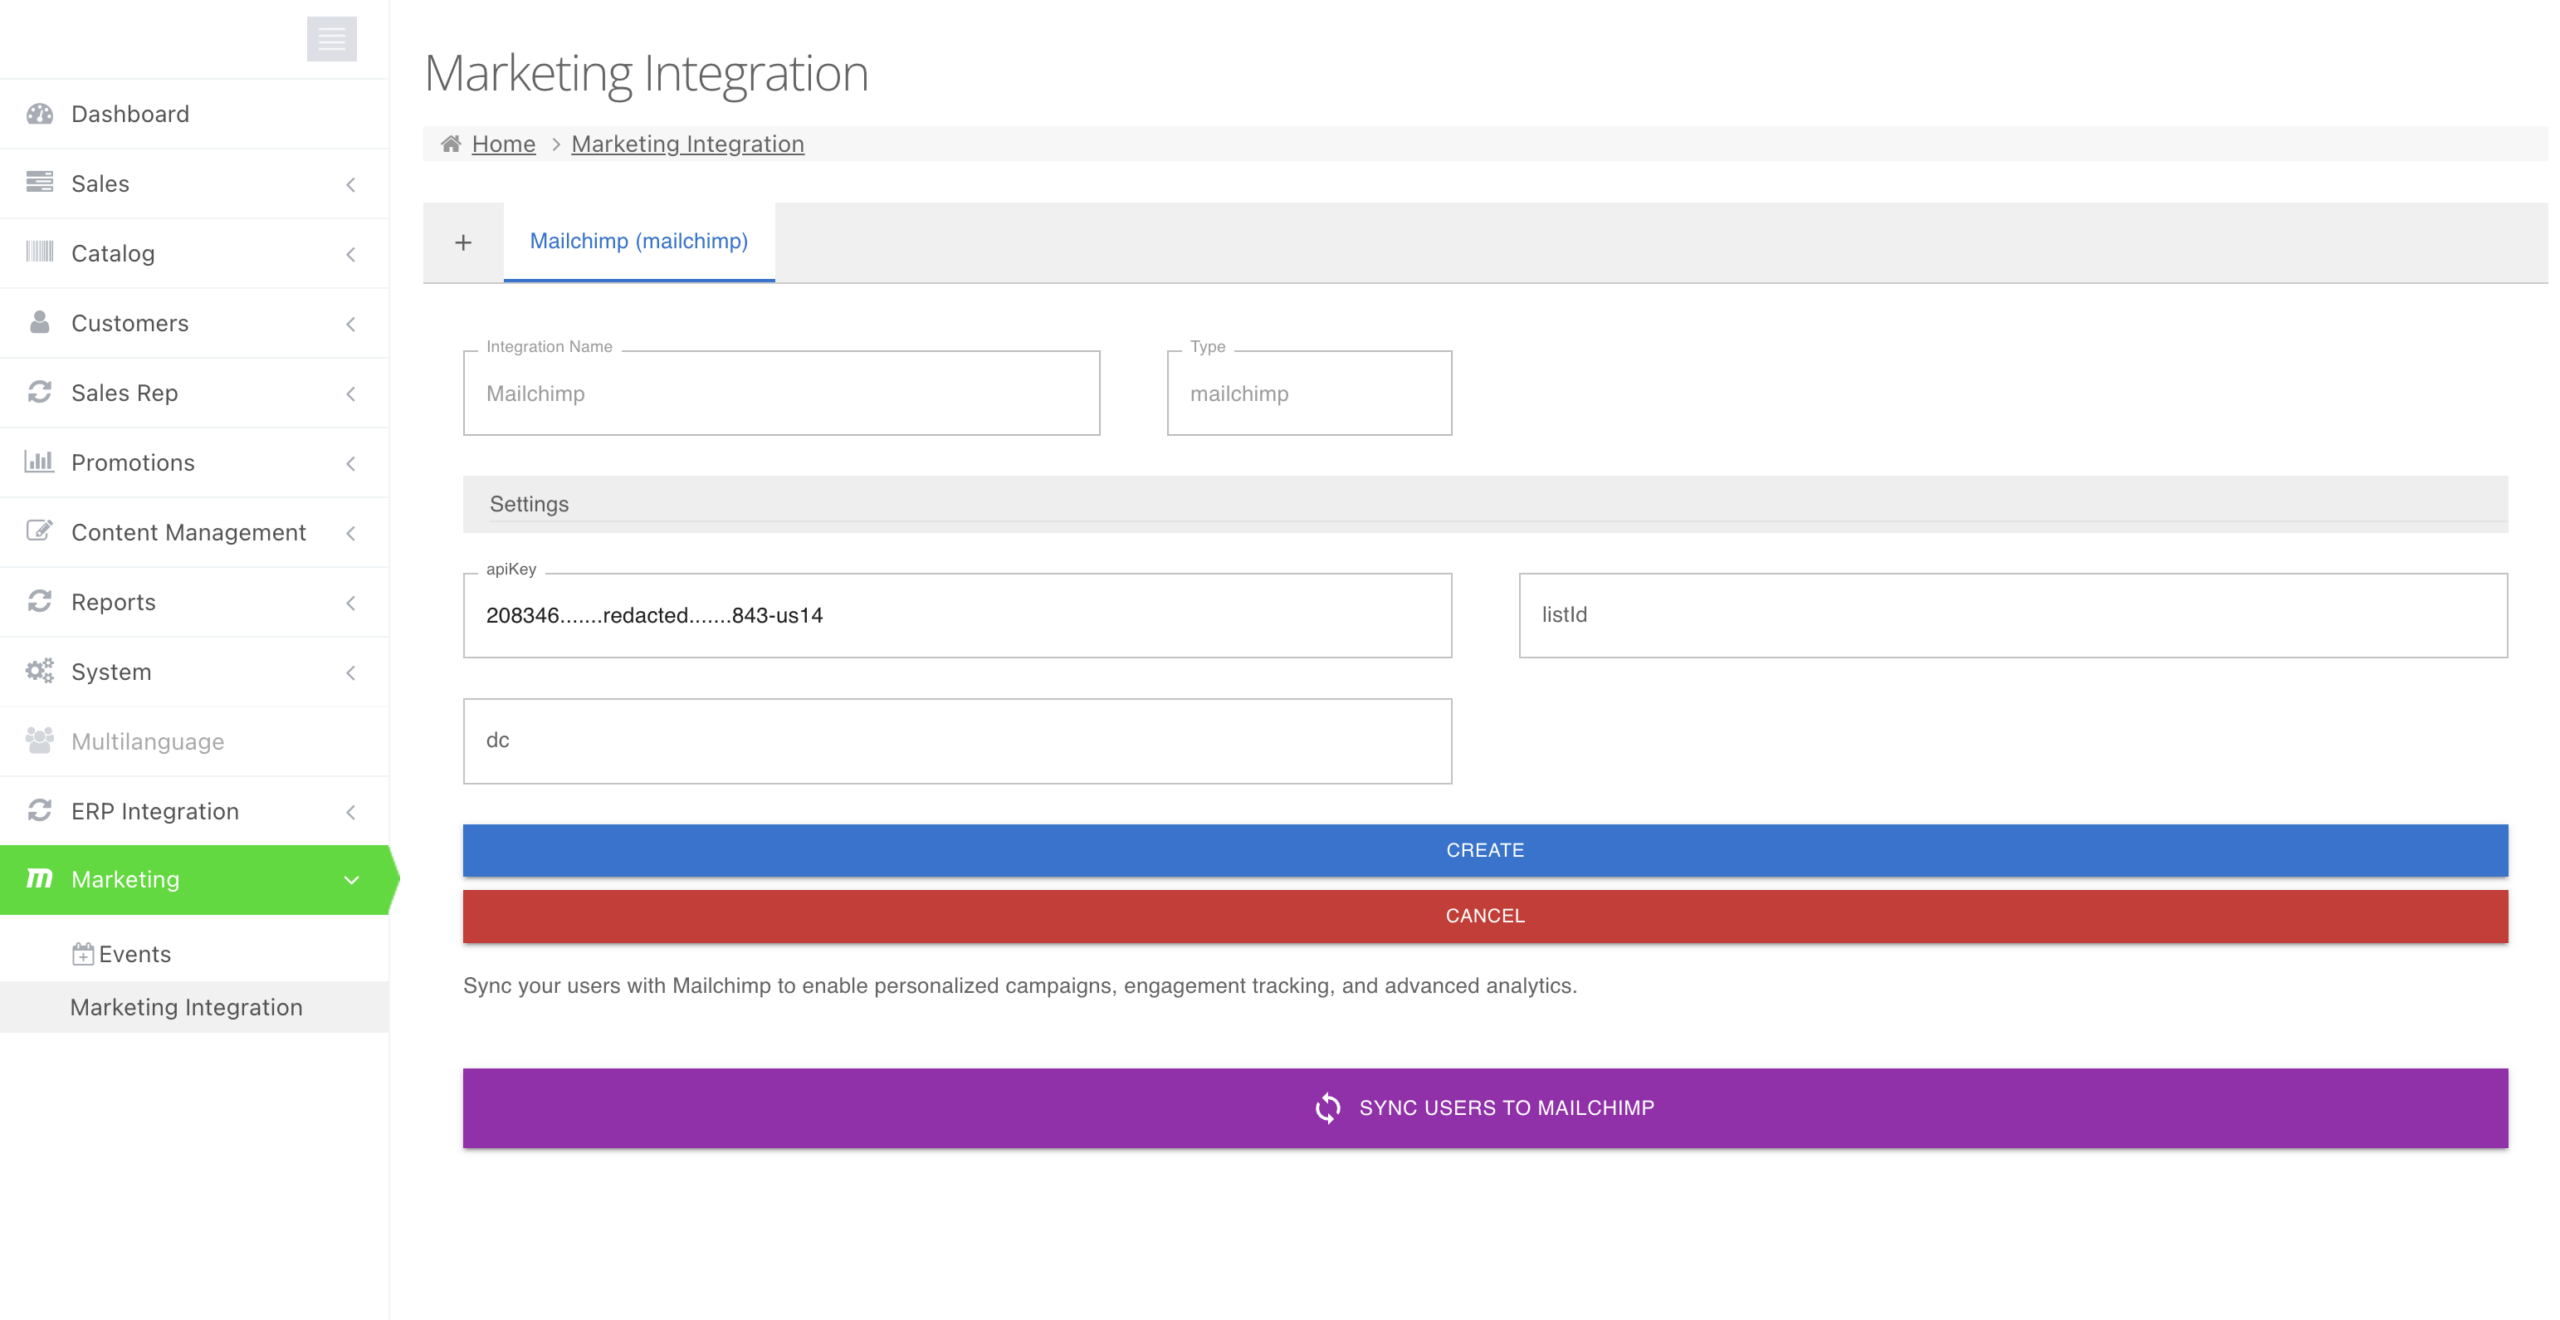Expand the Catalog menu chevron

[x=351, y=254]
